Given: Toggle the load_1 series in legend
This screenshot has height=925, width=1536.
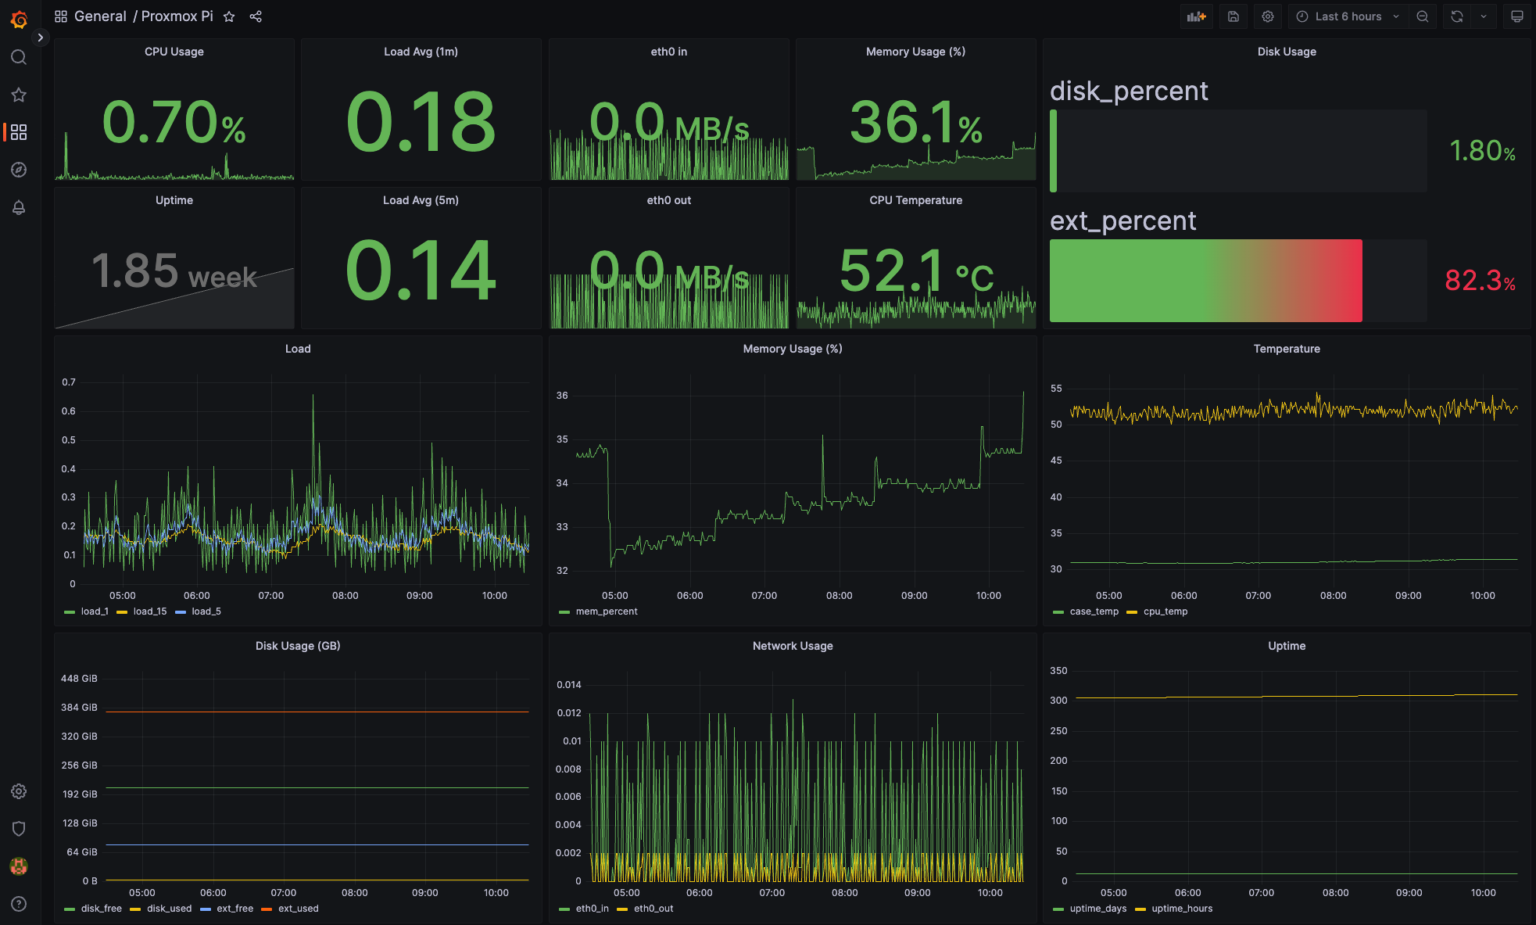Looking at the screenshot, I should point(94,612).
